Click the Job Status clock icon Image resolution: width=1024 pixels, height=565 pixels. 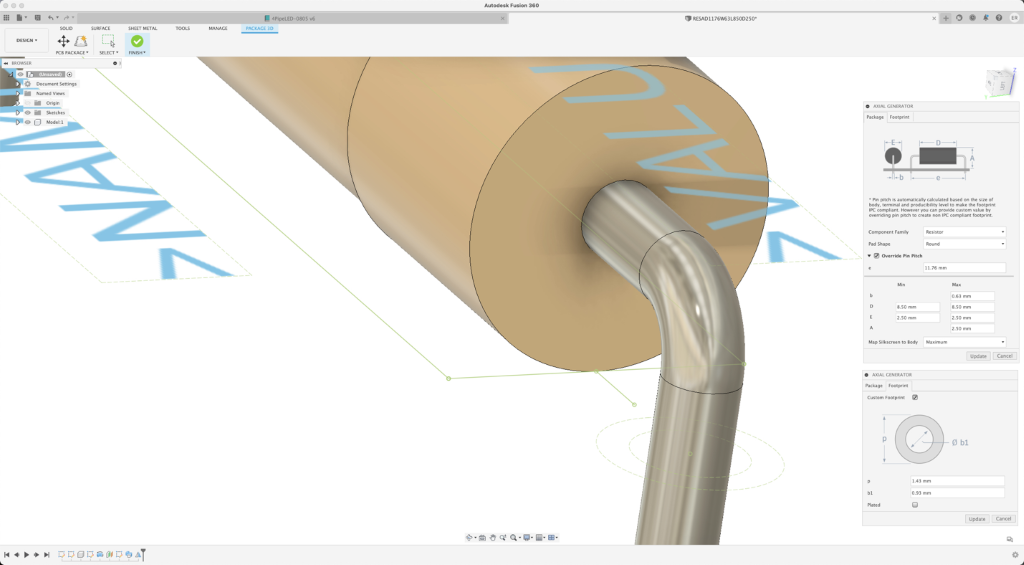[x=972, y=18]
